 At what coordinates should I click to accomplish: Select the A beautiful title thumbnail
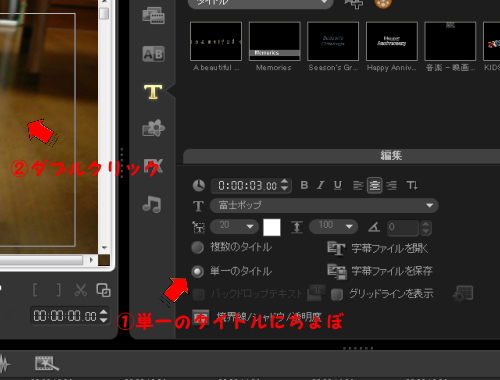[216, 41]
